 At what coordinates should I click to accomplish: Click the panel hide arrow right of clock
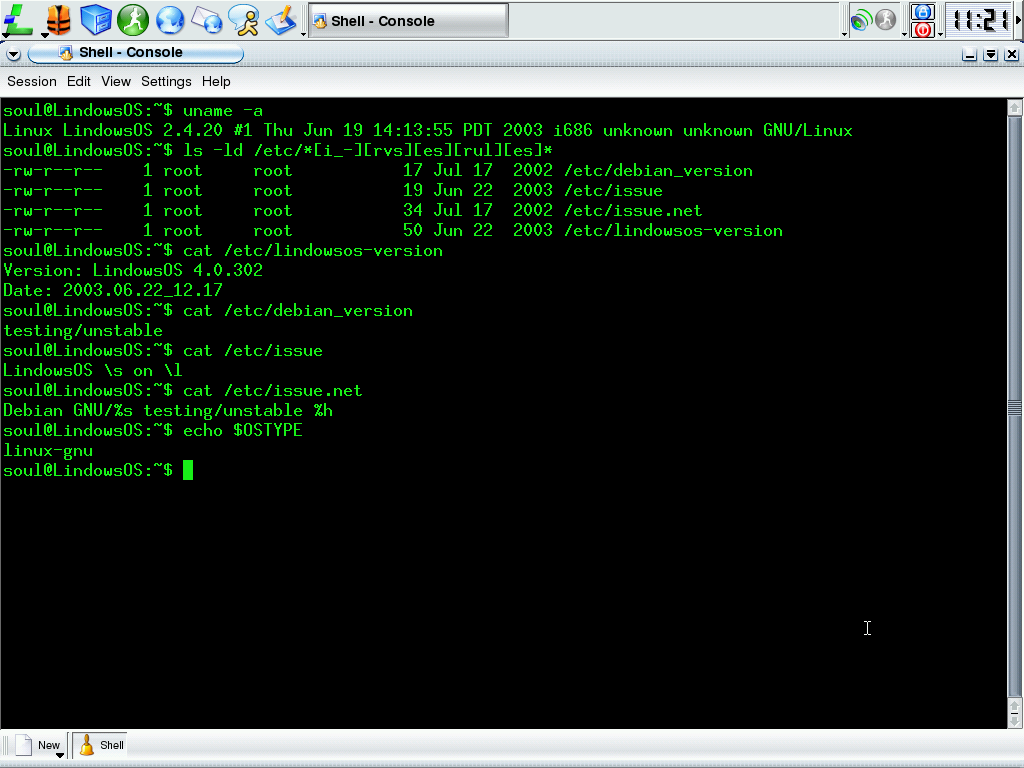(x=1019, y=20)
